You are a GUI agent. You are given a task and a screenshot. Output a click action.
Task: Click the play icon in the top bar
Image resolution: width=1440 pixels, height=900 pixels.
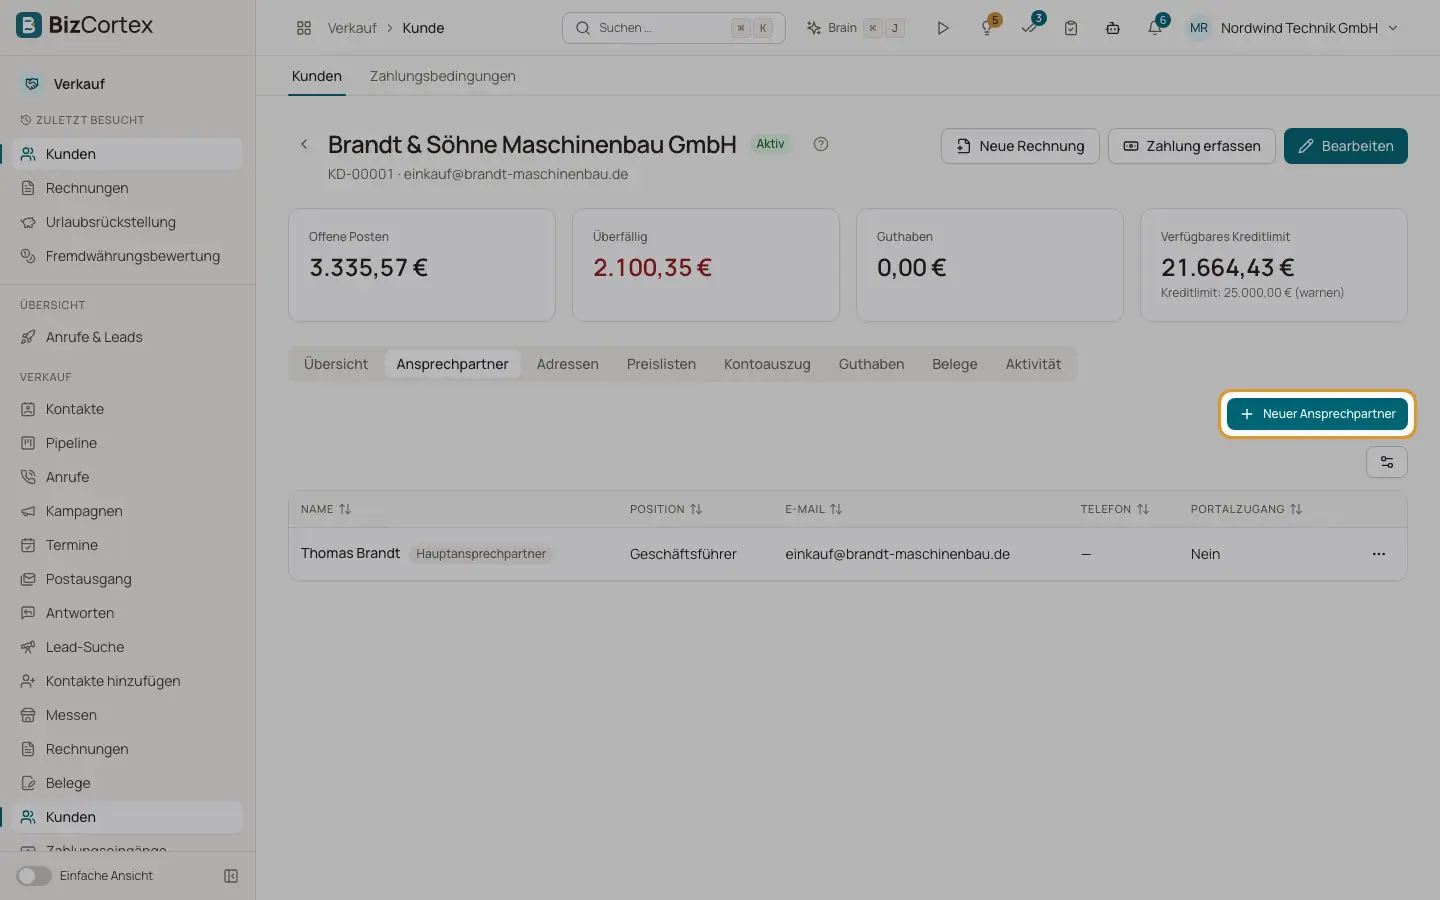click(x=942, y=28)
